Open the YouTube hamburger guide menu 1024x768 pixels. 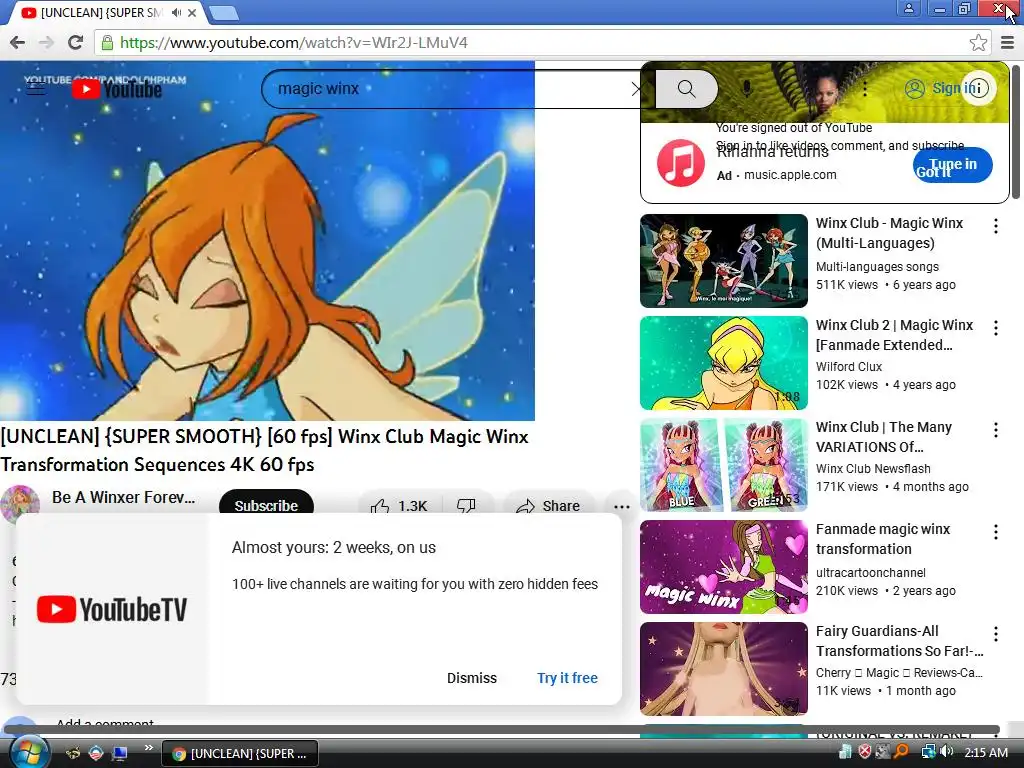click(x=35, y=88)
